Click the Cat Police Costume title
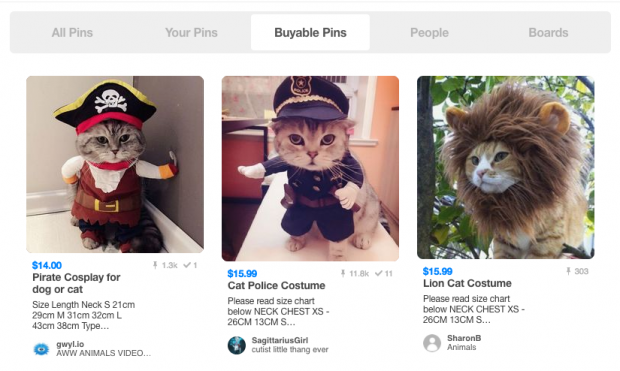 (x=276, y=286)
